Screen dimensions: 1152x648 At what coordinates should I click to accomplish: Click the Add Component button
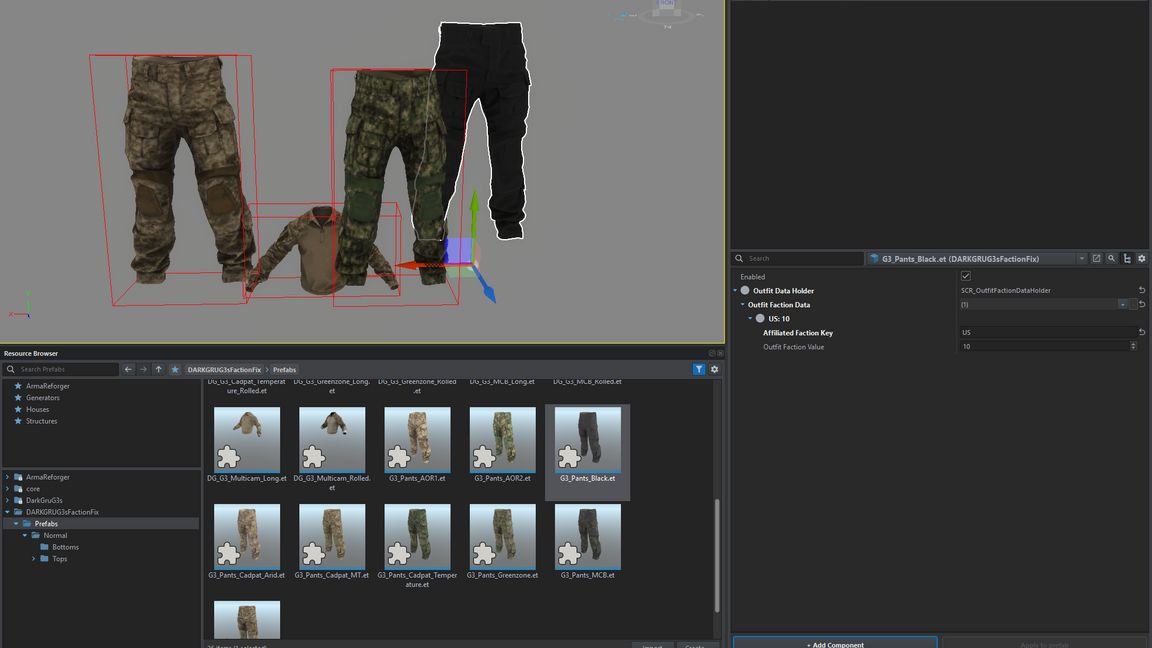(835, 643)
